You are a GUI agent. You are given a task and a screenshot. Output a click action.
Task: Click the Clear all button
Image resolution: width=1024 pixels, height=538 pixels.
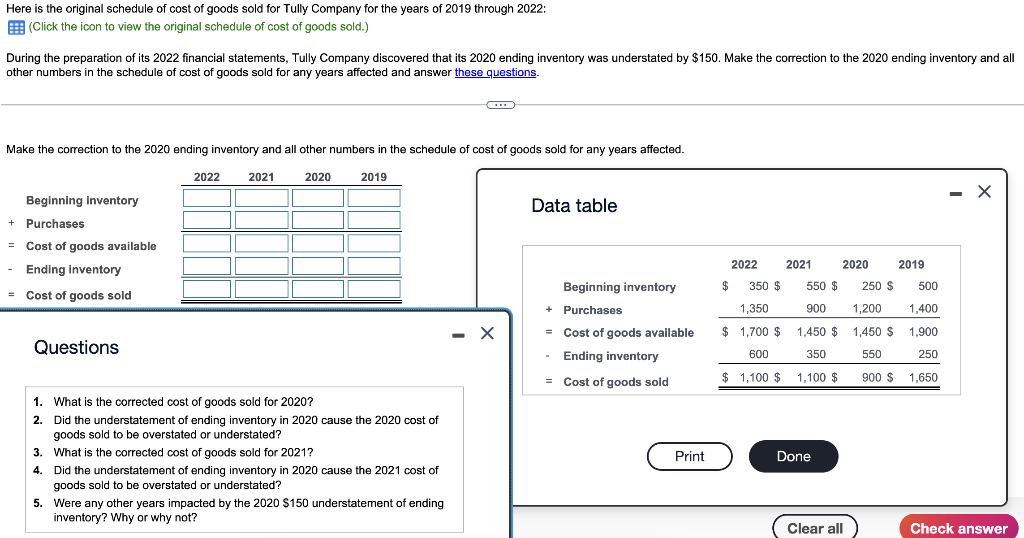814,528
